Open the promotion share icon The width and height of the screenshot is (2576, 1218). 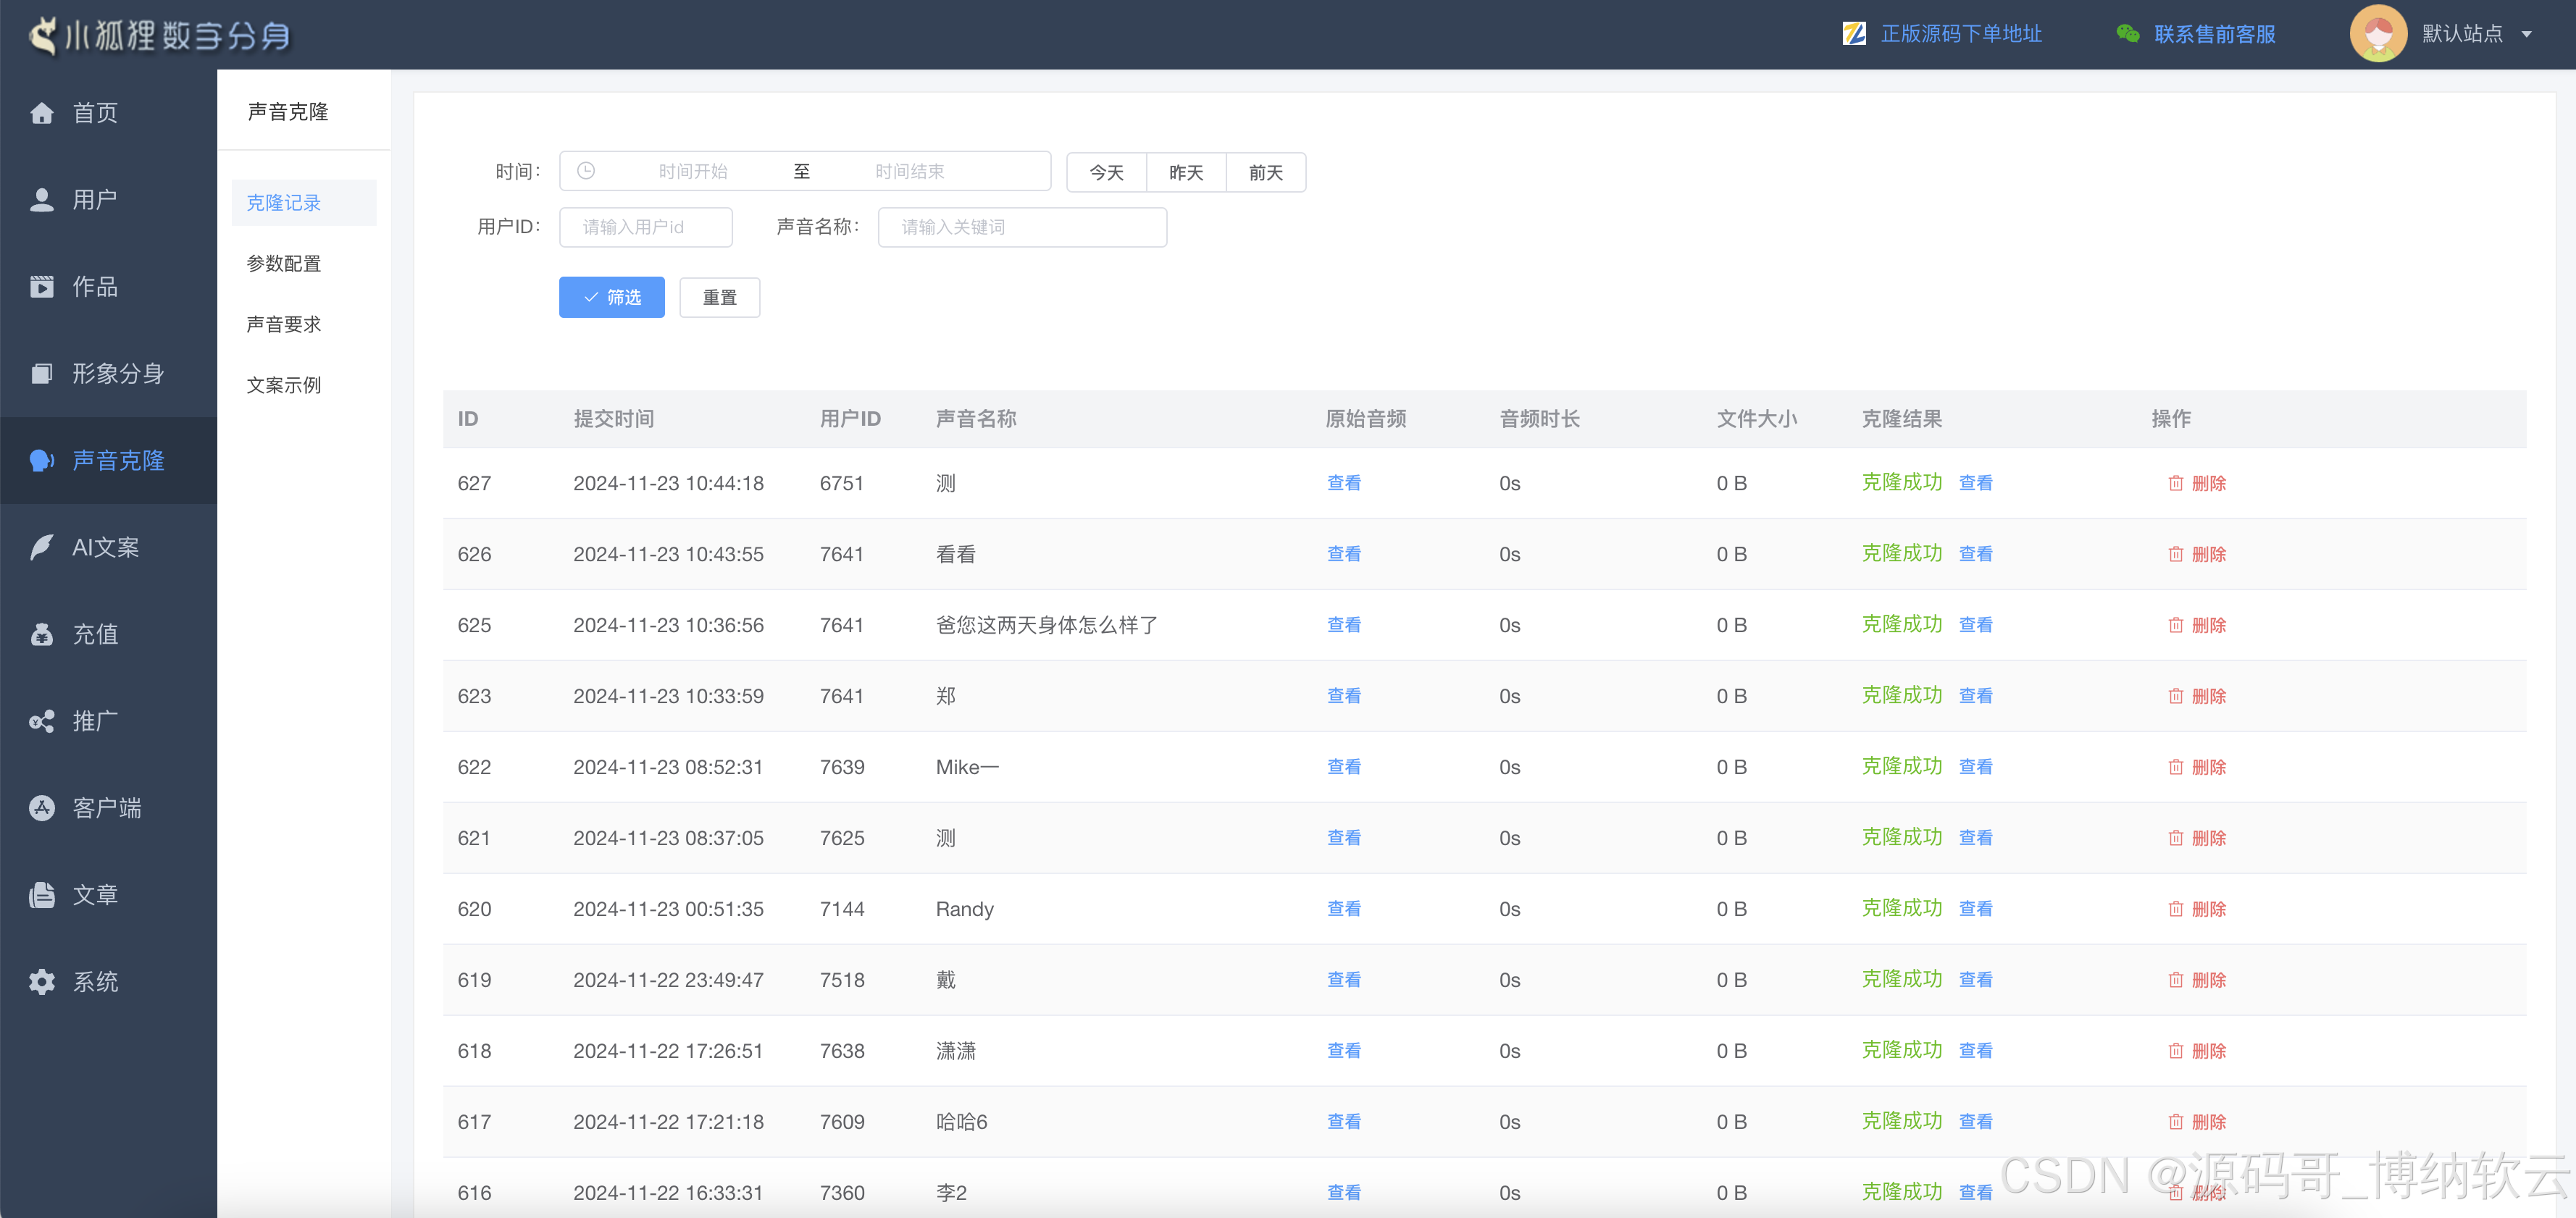pyautogui.click(x=42, y=721)
